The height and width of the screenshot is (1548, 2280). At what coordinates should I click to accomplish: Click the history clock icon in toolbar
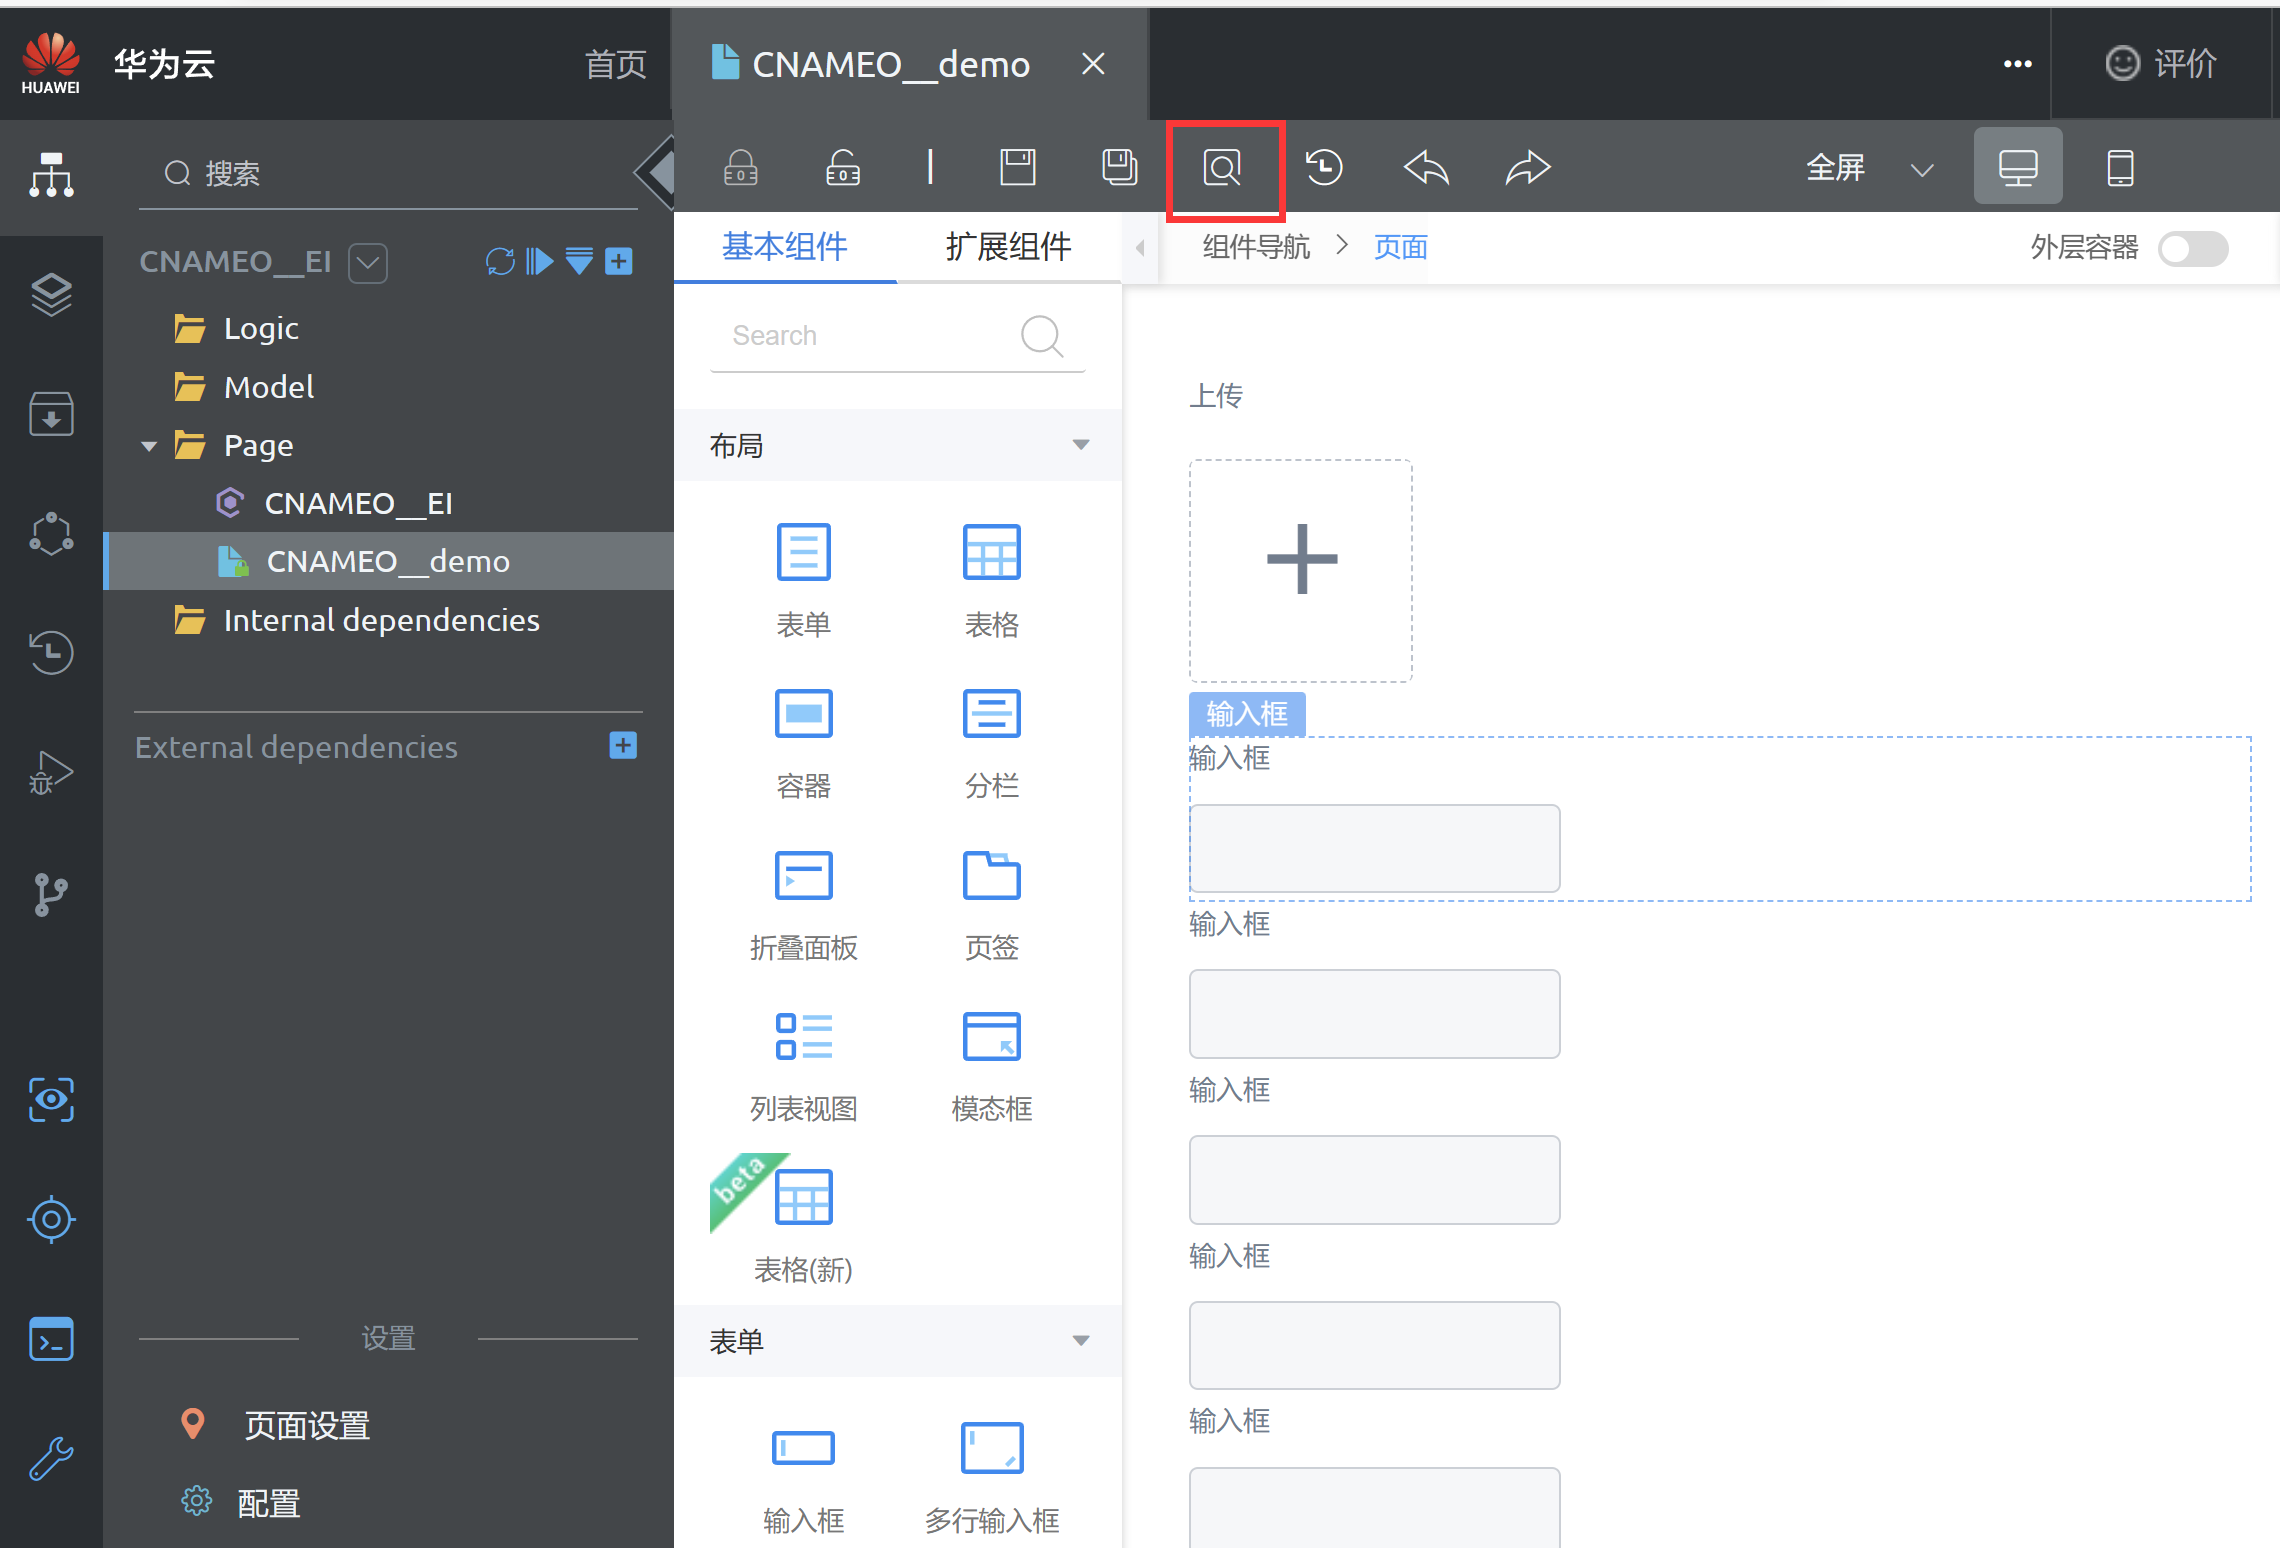coord(1324,168)
